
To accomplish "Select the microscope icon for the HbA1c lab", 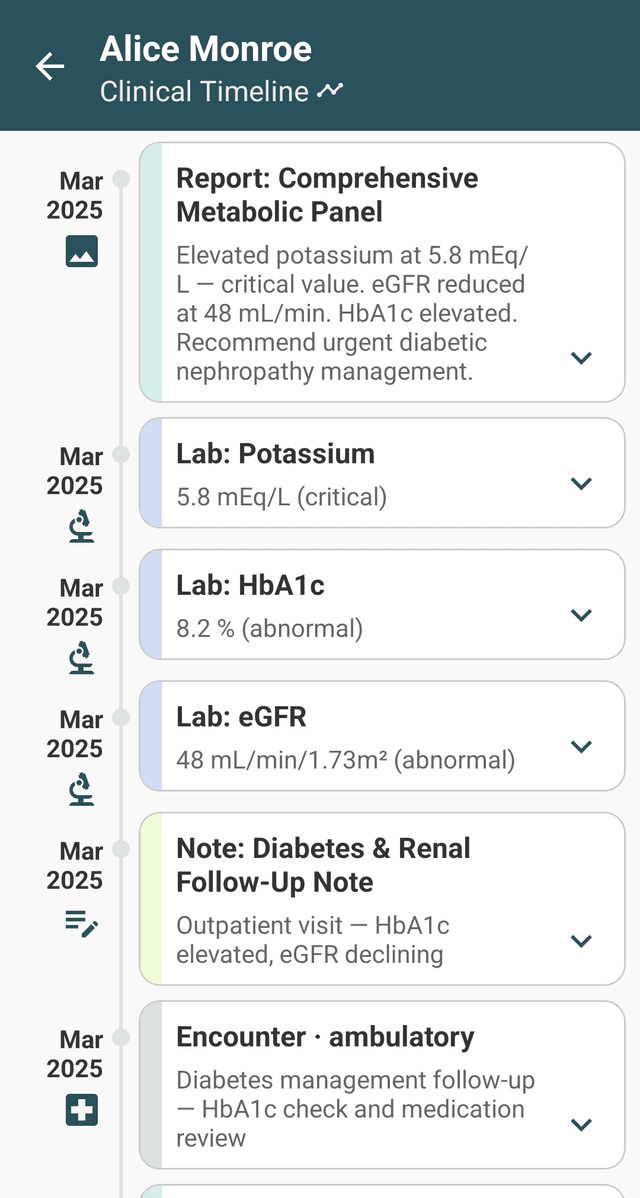I will coord(81,658).
